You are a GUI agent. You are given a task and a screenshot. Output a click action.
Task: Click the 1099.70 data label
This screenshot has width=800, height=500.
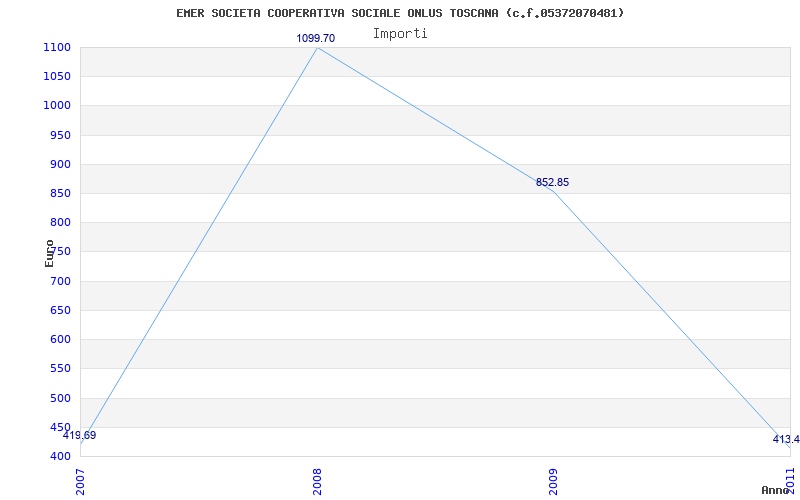(316, 38)
